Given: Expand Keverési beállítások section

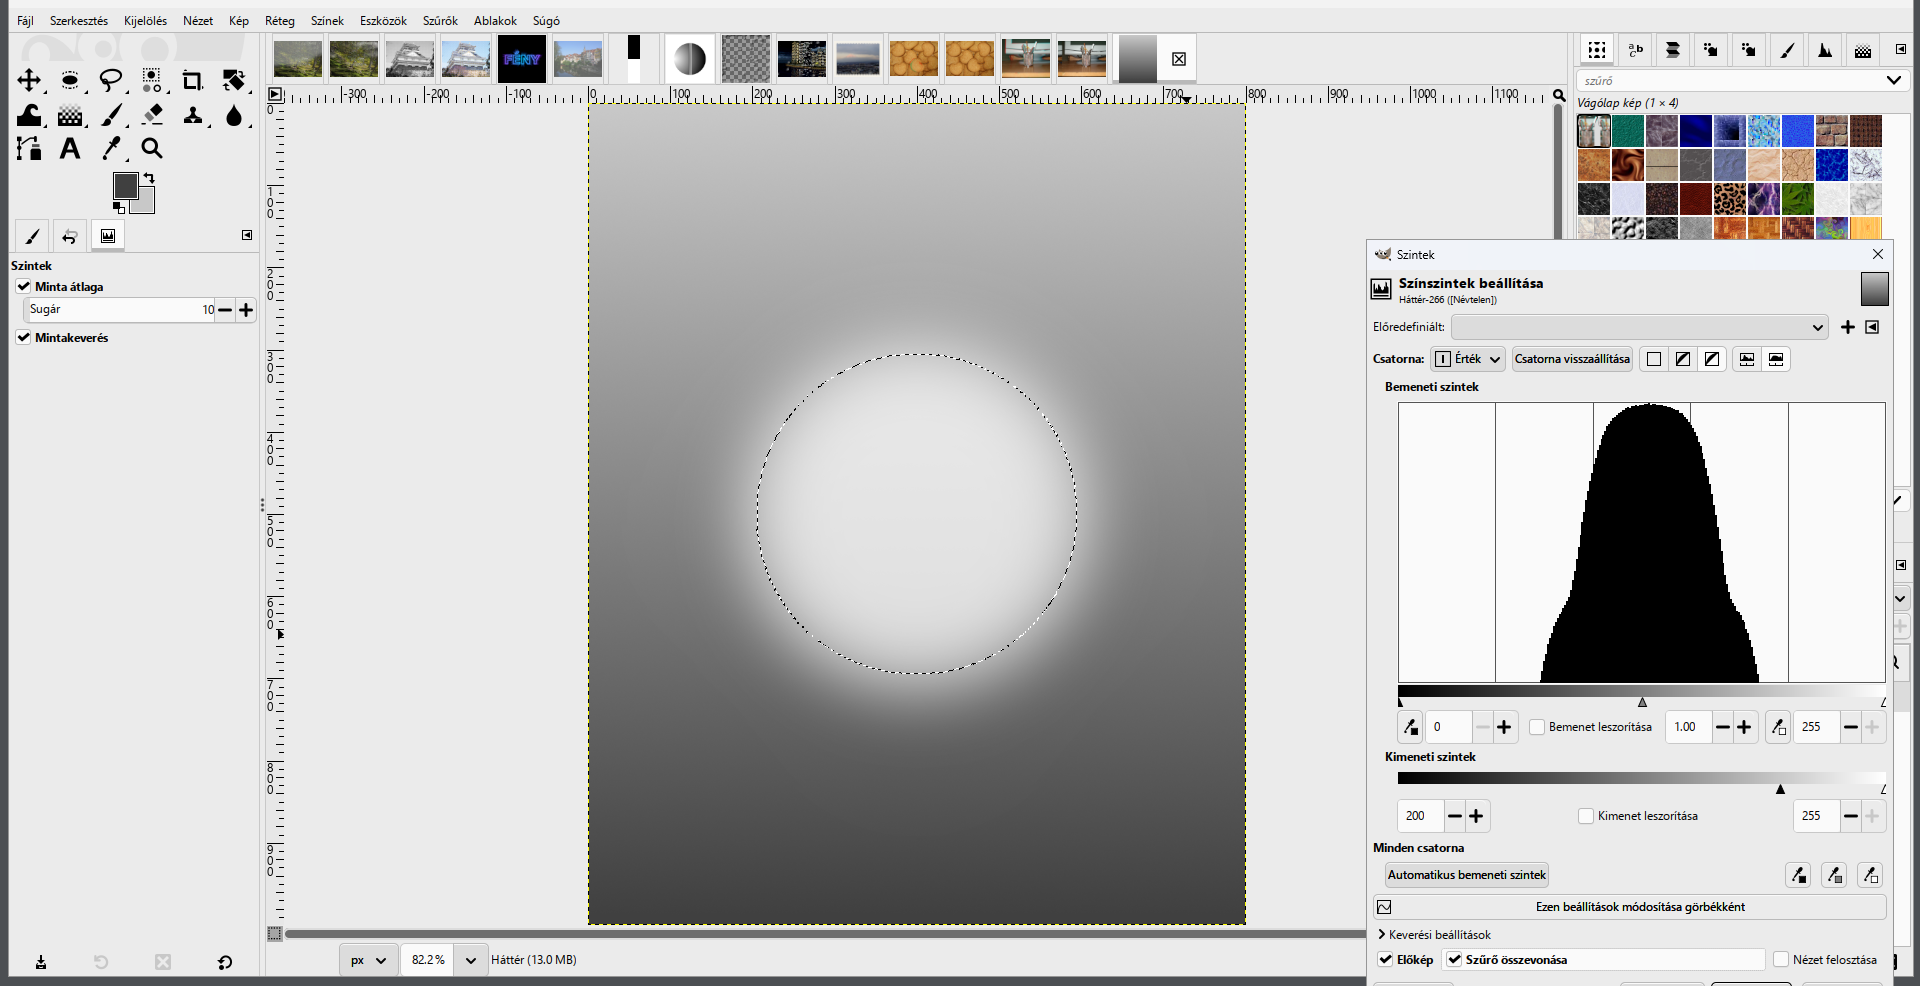Looking at the screenshot, I should point(1434,935).
